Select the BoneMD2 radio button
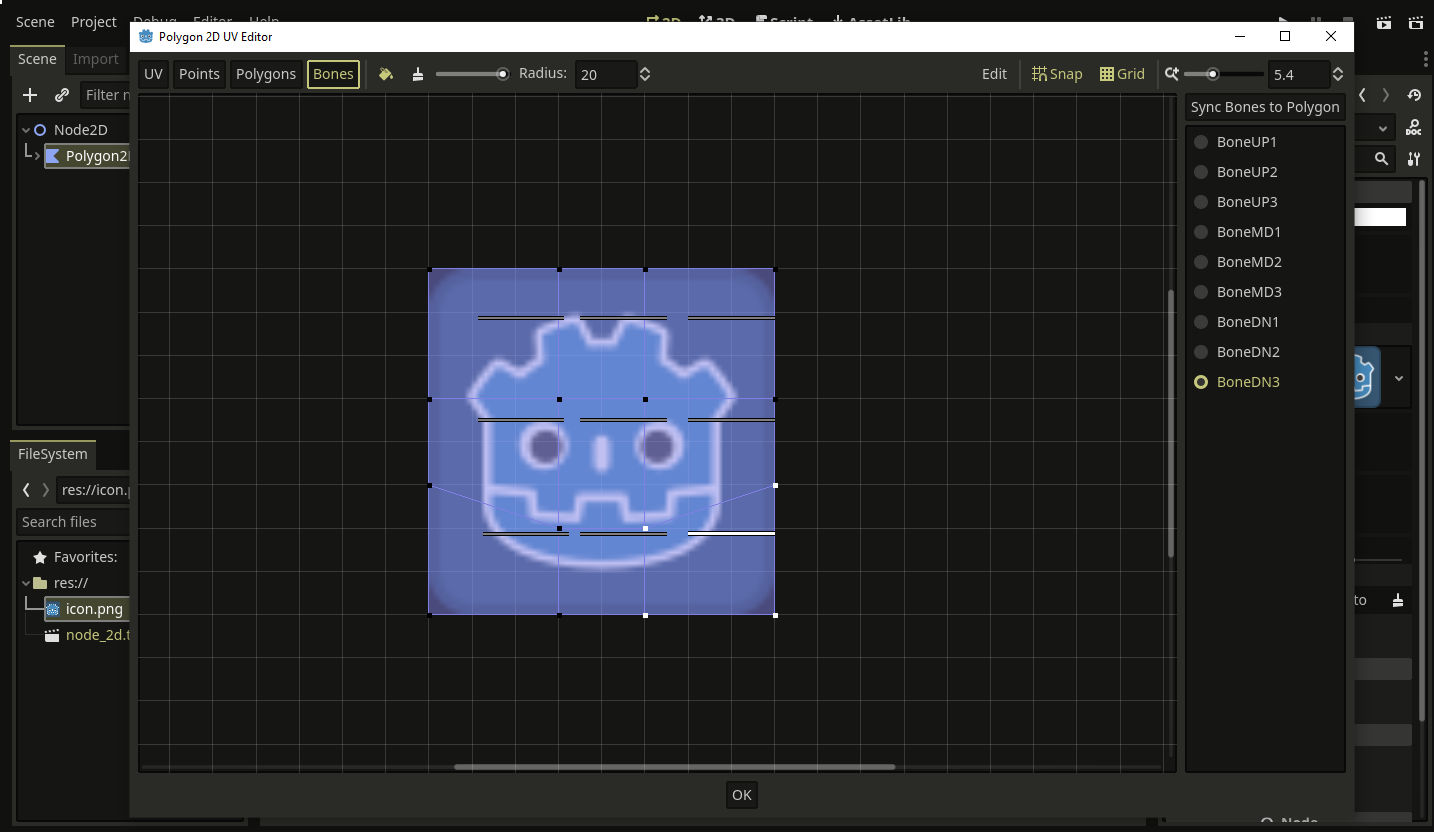Viewport: 1434px width, 832px height. click(x=1201, y=261)
